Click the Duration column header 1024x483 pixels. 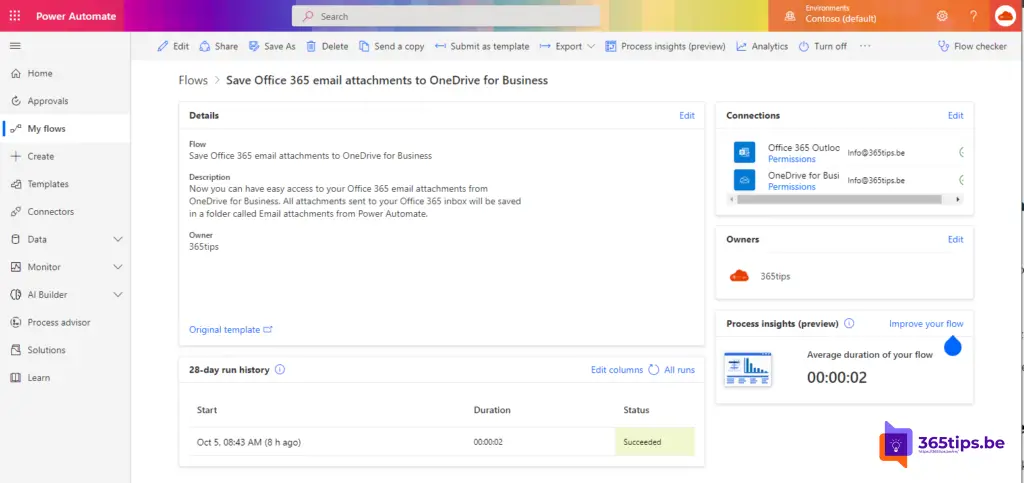(x=492, y=410)
